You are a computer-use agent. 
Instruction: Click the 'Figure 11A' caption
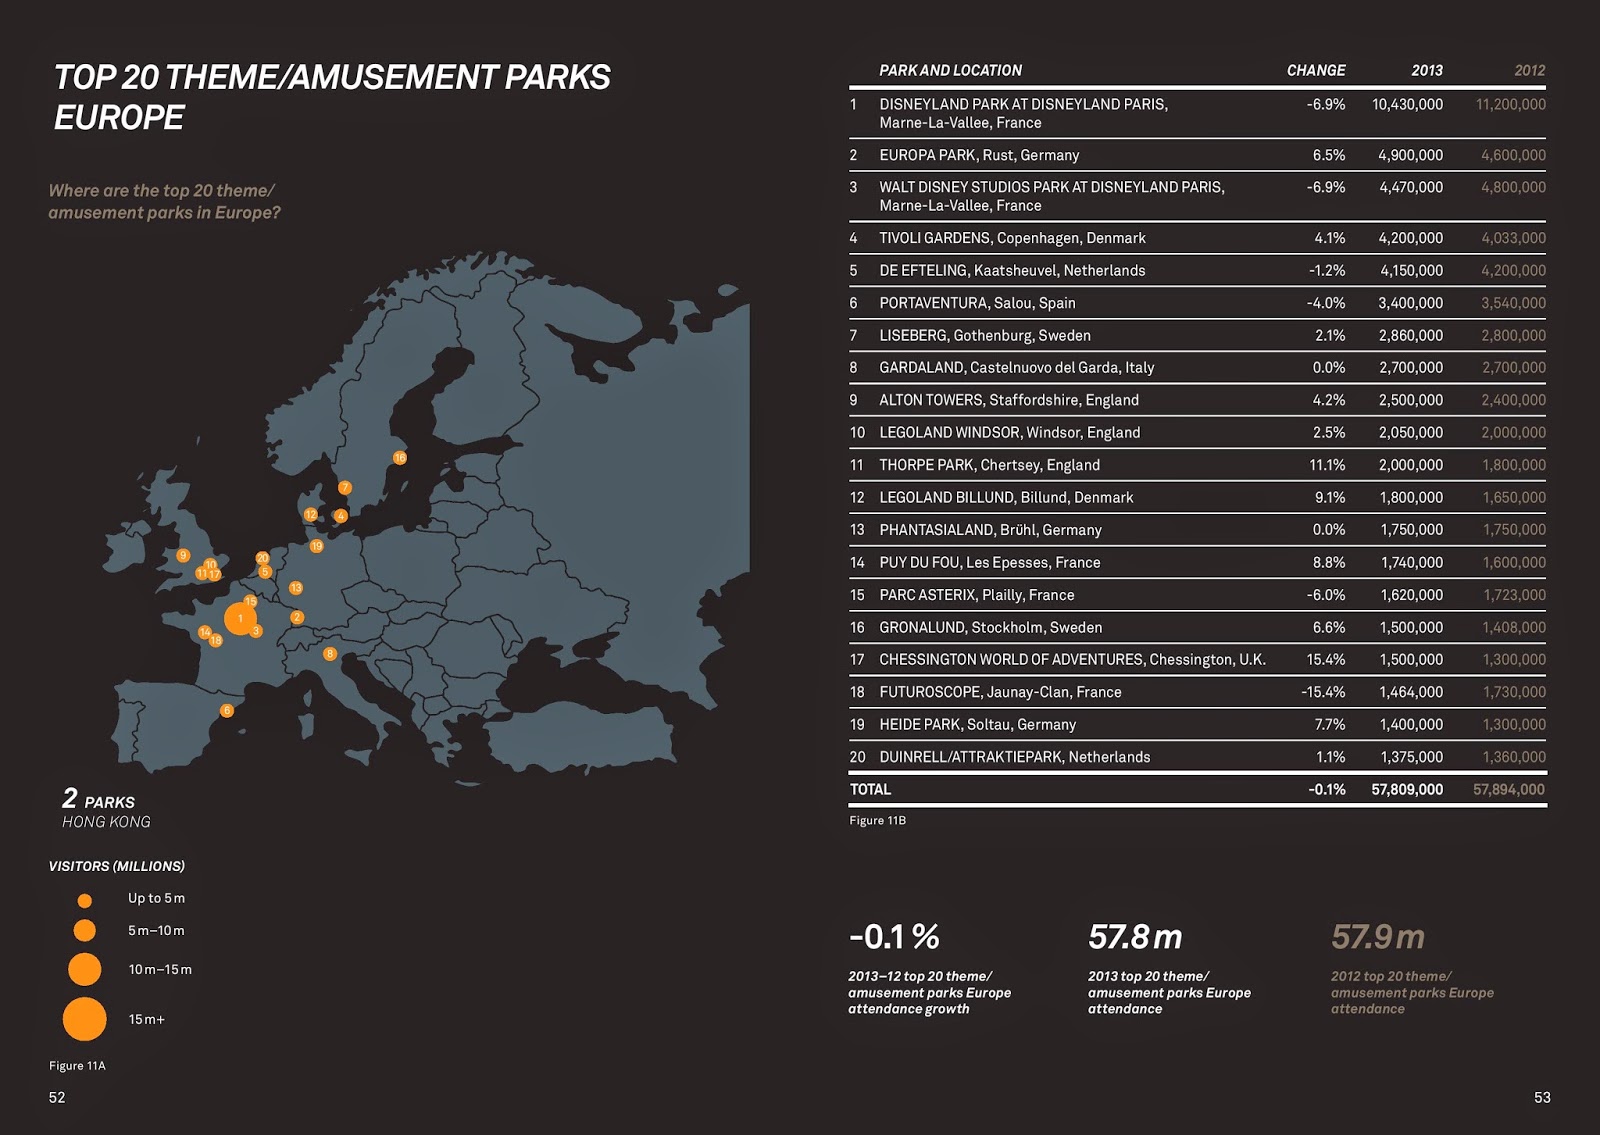click(x=77, y=1066)
